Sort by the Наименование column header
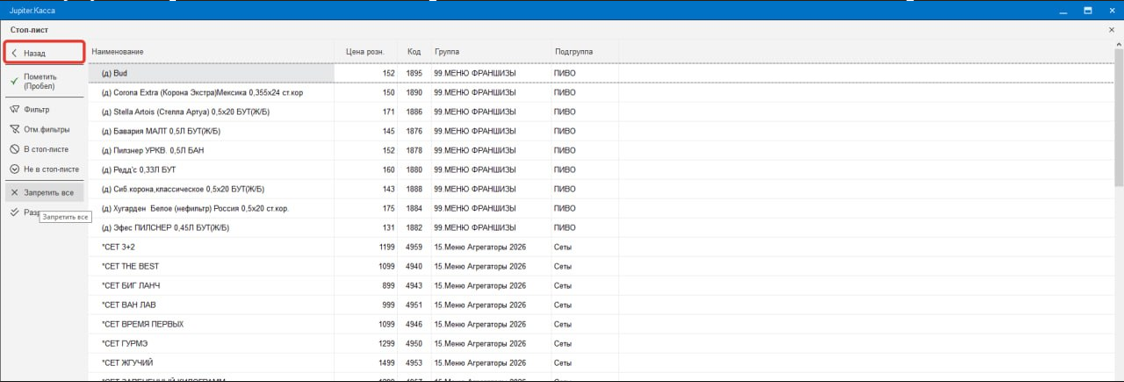The image size is (1124, 382). tap(211, 52)
